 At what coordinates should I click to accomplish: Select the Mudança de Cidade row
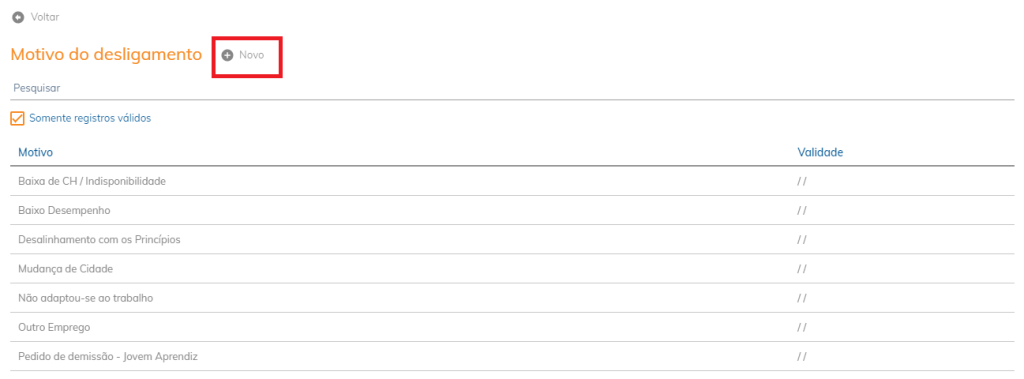point(513,269)
